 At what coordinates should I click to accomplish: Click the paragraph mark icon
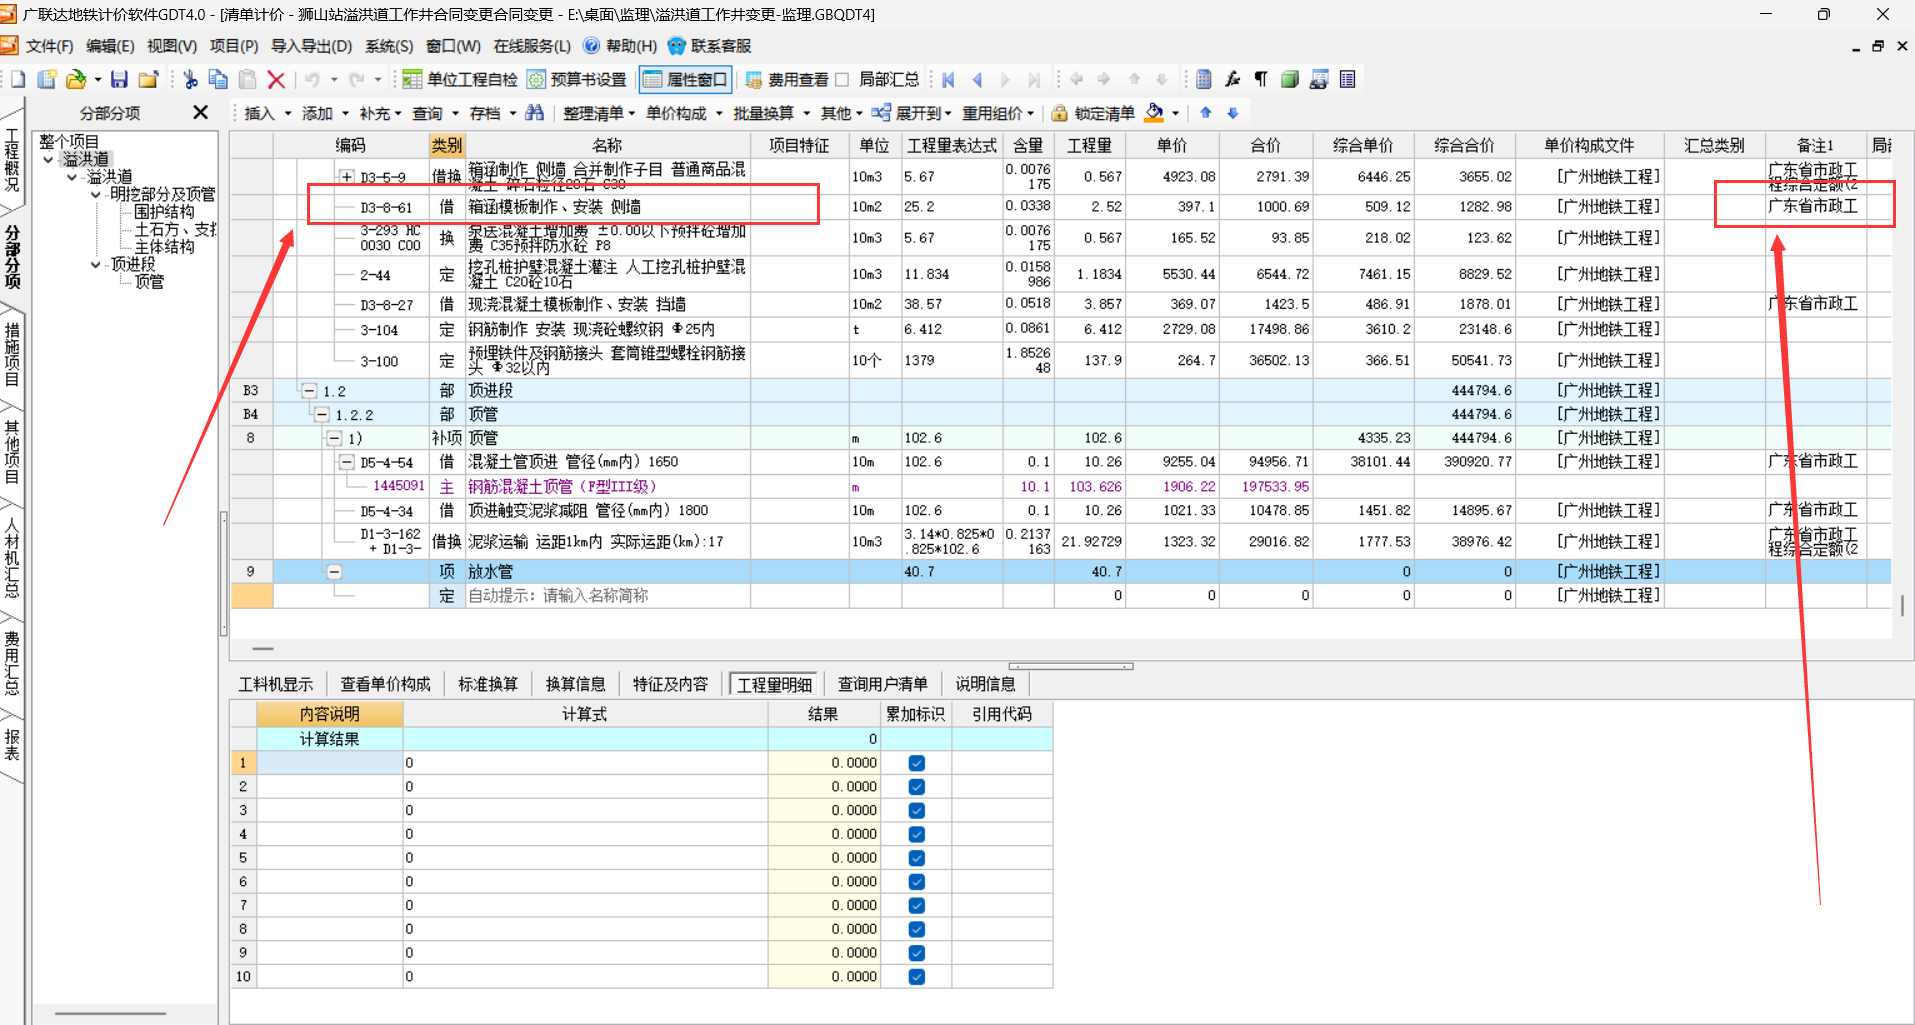click(x=1261, y=79)
